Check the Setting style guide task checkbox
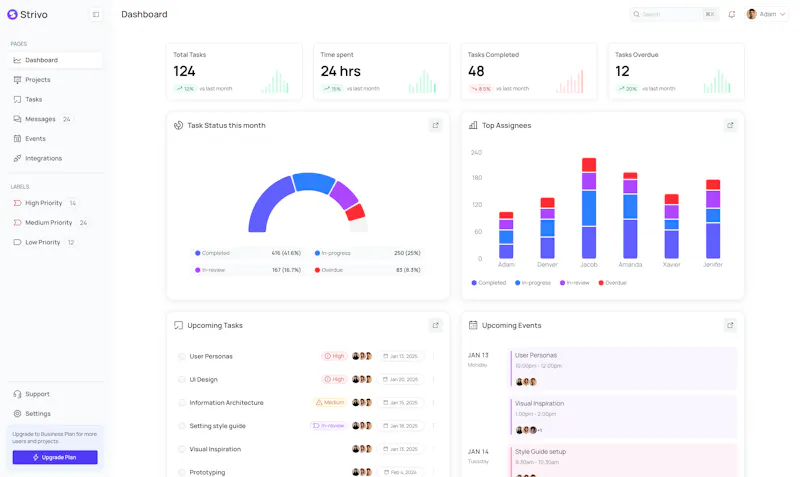Viewport: 800px width, 477px height. [x=182, y=426]
